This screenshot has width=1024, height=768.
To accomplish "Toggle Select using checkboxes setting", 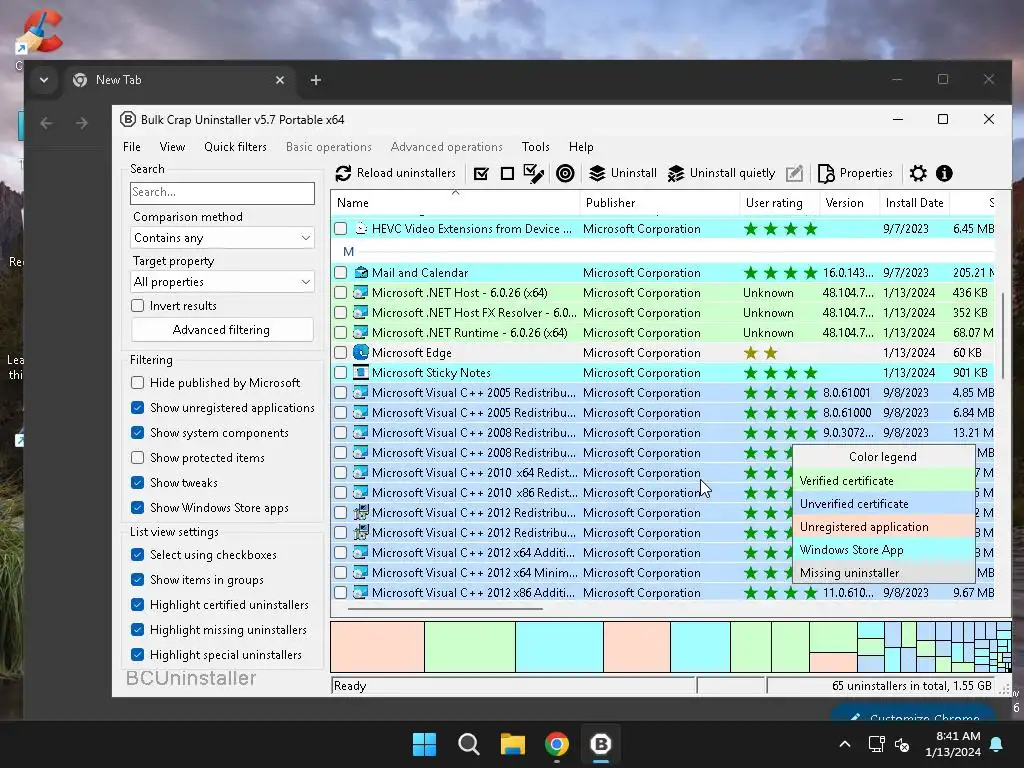I will [x=137, y=554].
